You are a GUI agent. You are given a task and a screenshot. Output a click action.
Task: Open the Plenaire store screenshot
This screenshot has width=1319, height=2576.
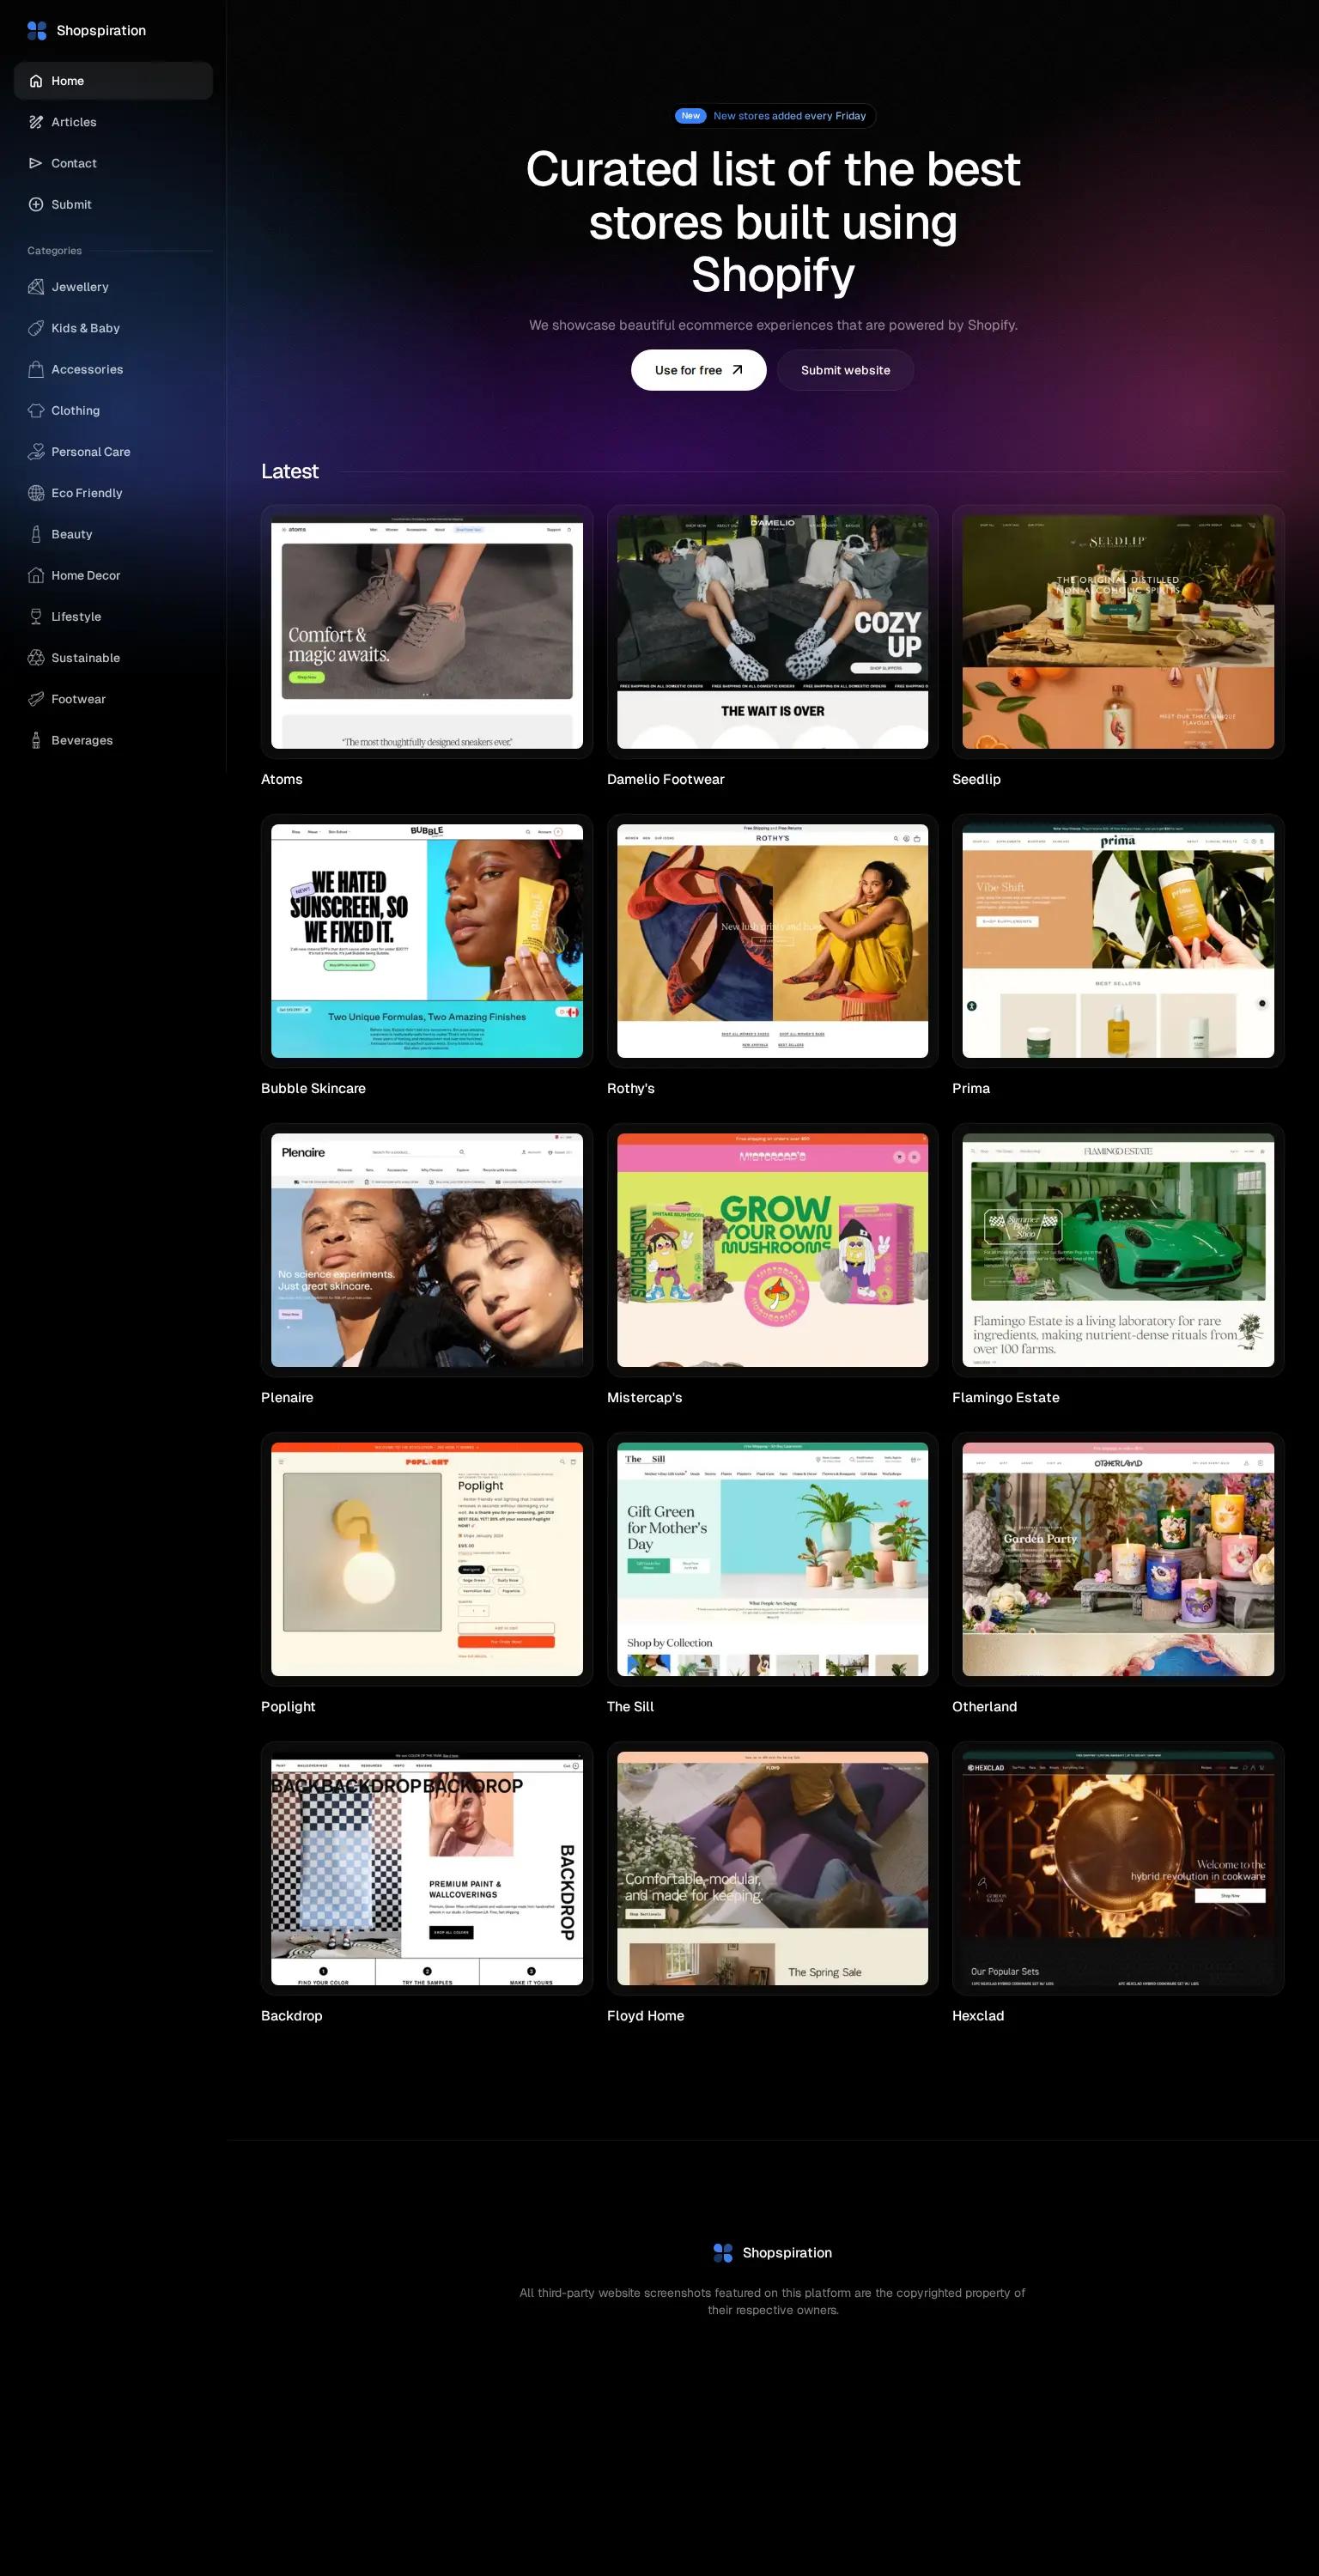pyautogui.click(x=427, y=1250)
